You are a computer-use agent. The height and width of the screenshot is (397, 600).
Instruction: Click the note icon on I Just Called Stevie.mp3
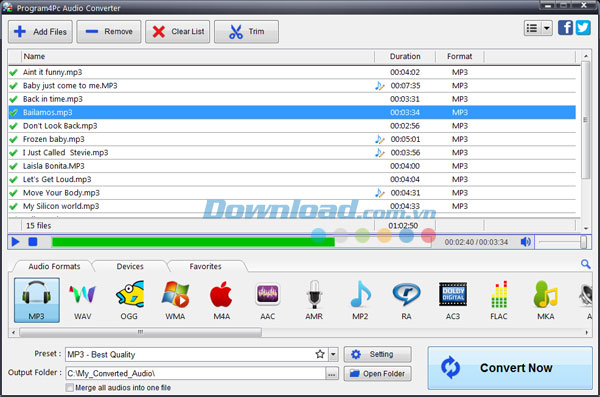pos(379,153)
